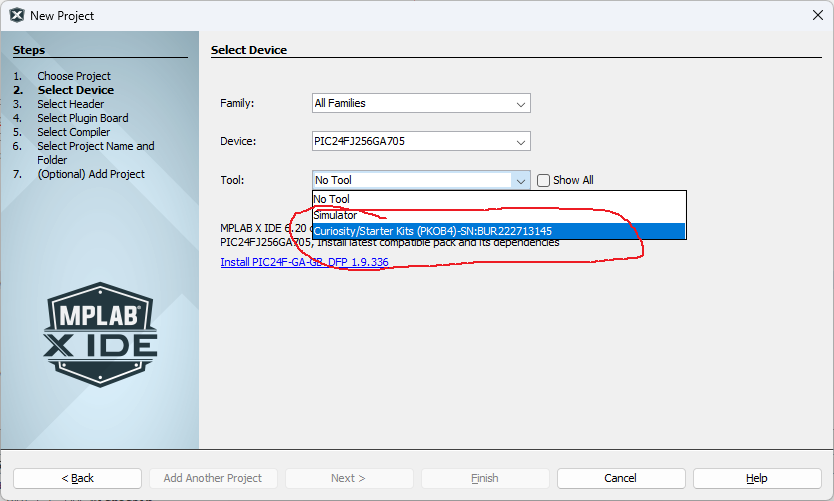Click the MPLAB X icon in title bar

pyautogui.click(x=17, y=15)
